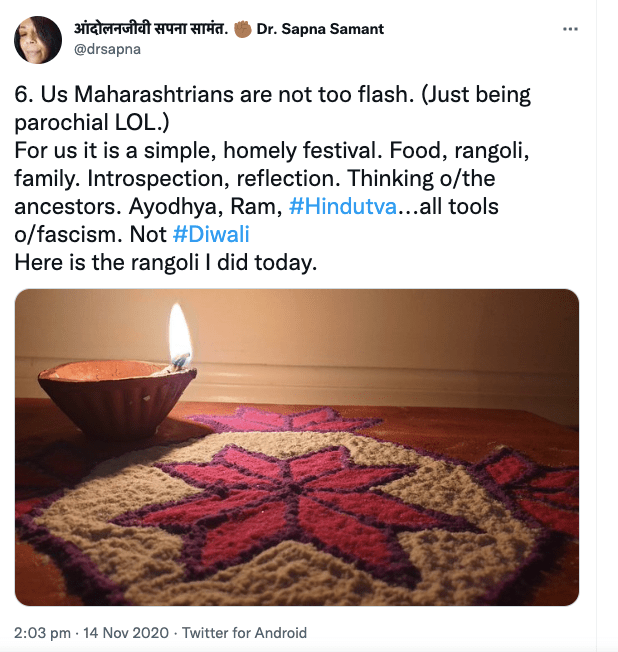Click the profile avatar of Dr. Sapna Samant

(x=37, y=38)
